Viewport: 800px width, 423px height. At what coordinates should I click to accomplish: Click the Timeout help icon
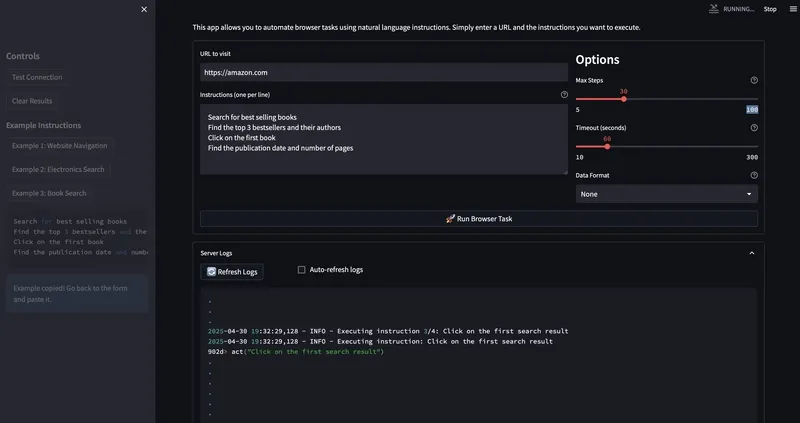pyautogui.click(x=754, y=128)
